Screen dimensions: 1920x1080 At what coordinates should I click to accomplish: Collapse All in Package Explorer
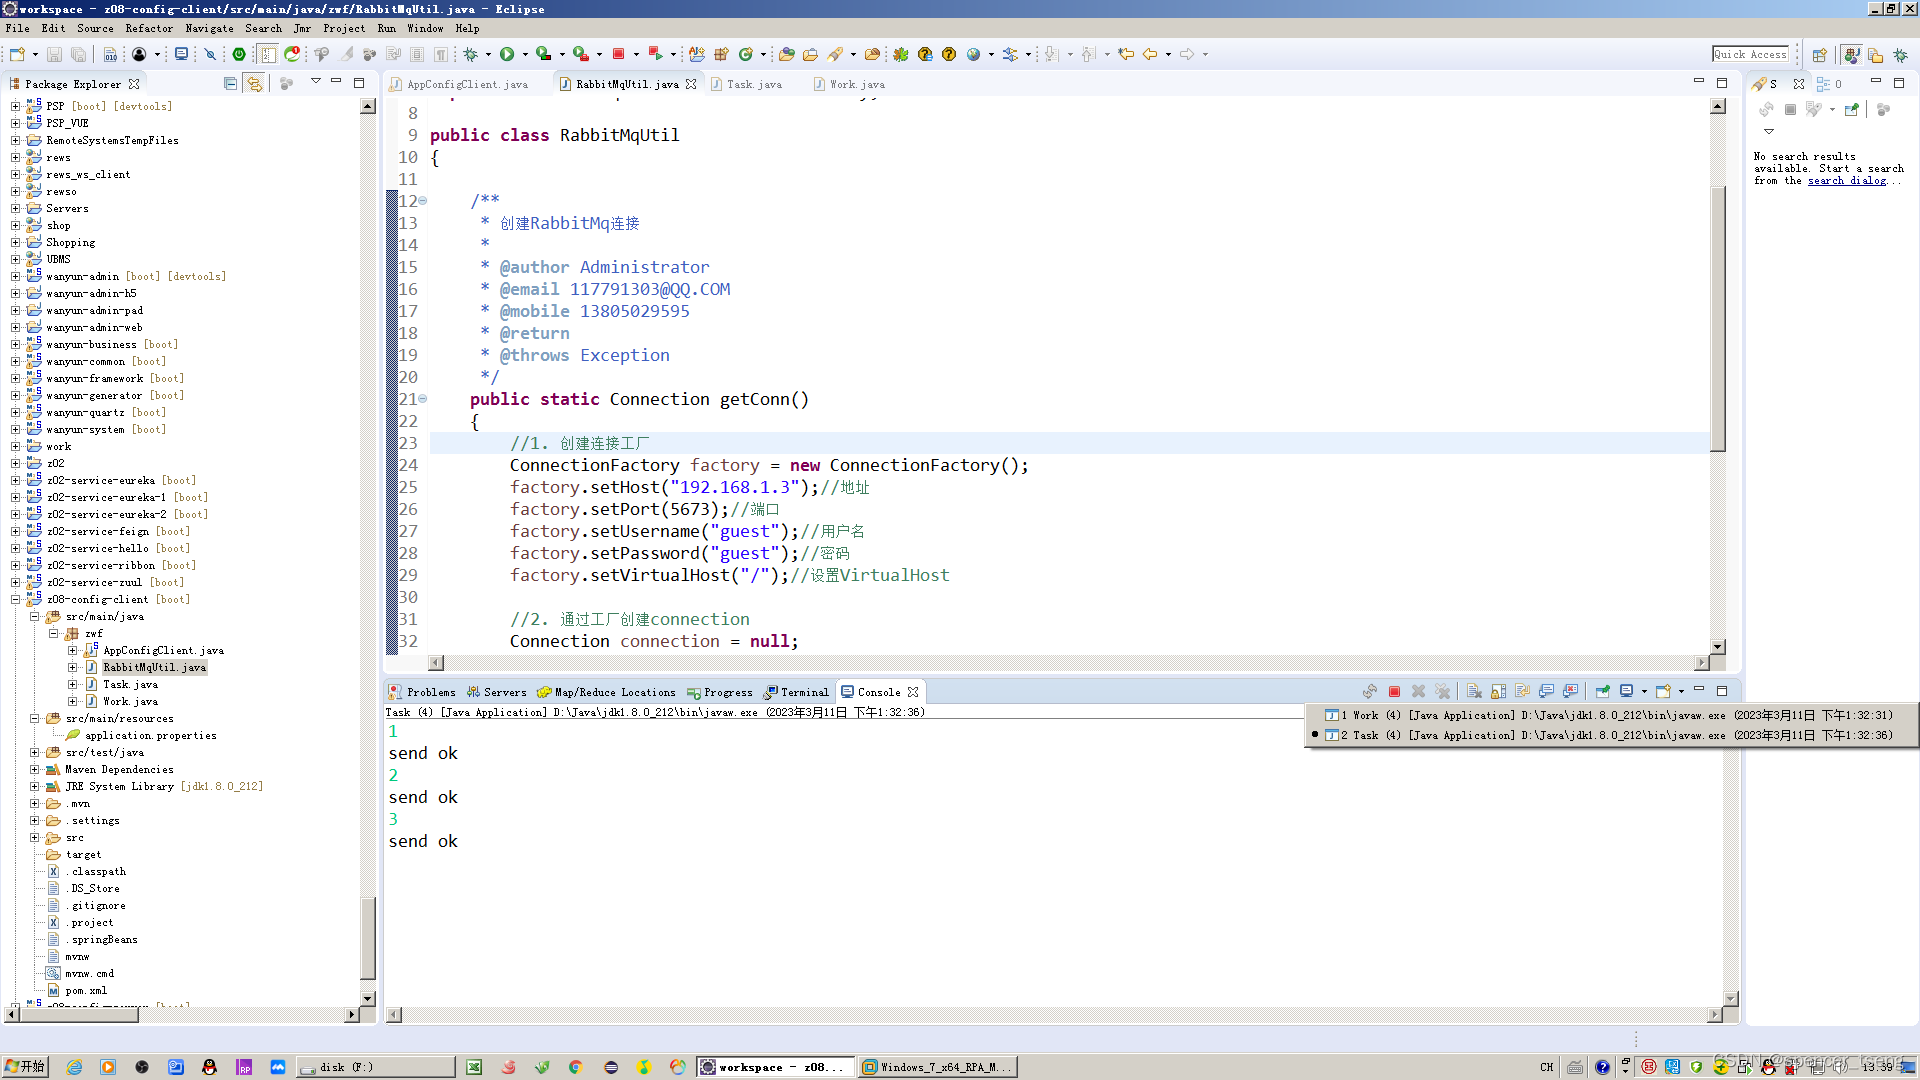tap(229, 83)
